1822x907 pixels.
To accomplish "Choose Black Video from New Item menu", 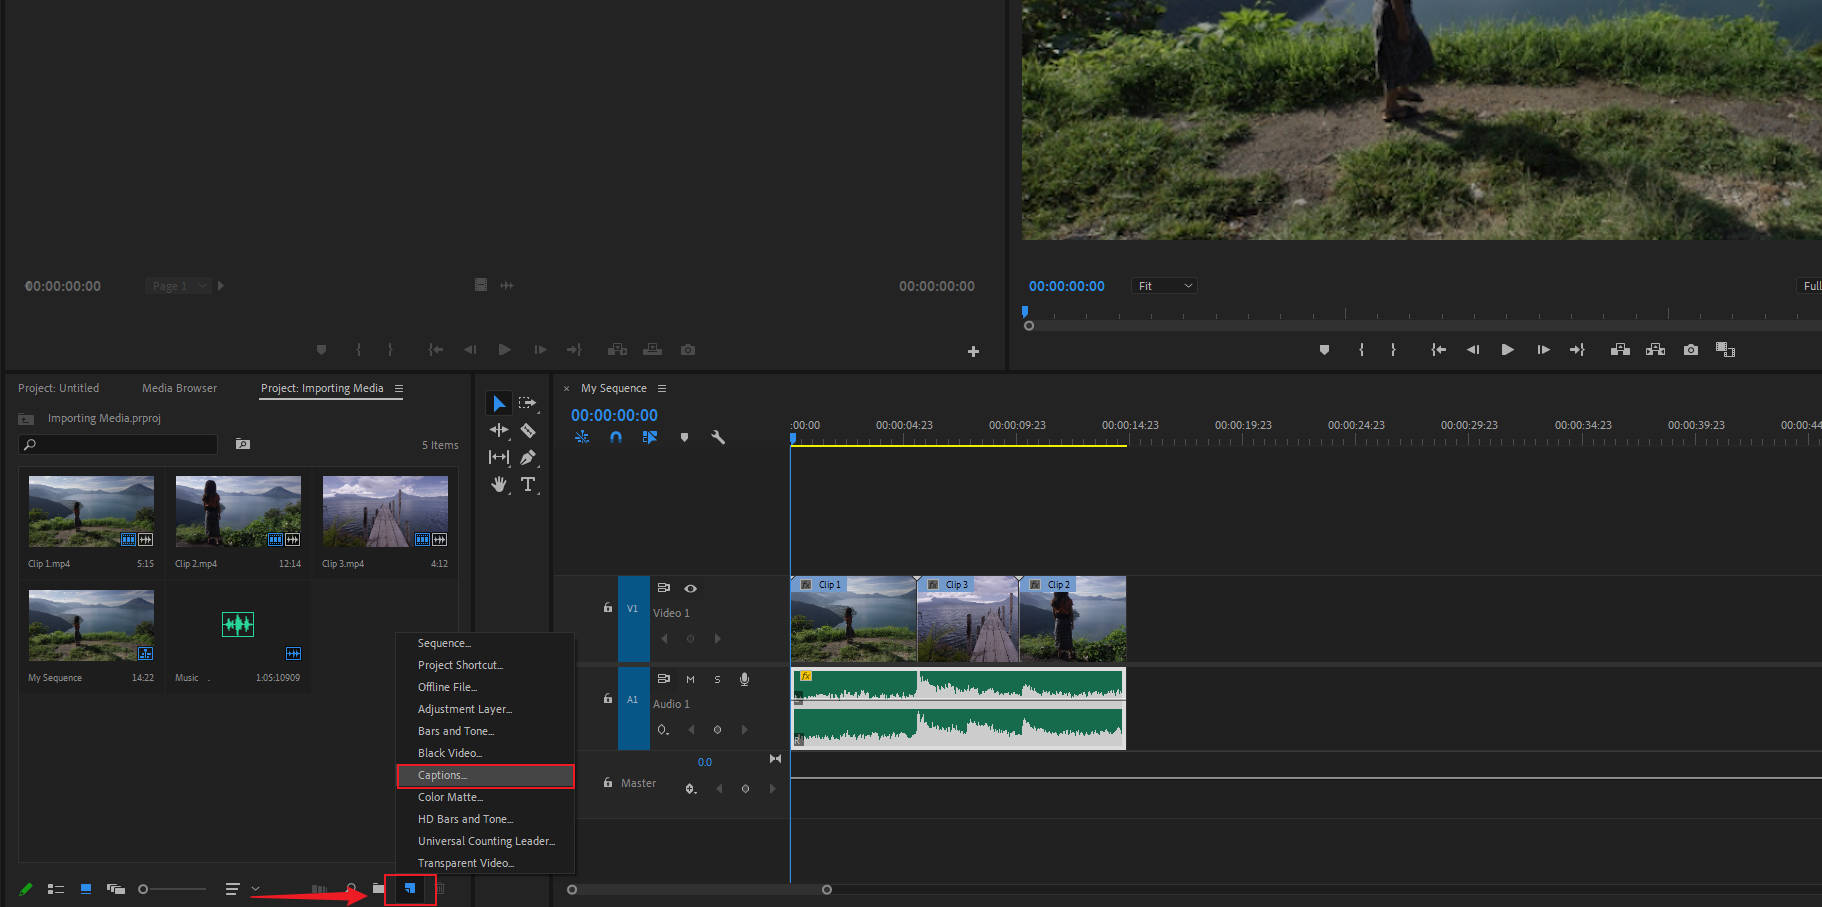I will click(486, 753).
